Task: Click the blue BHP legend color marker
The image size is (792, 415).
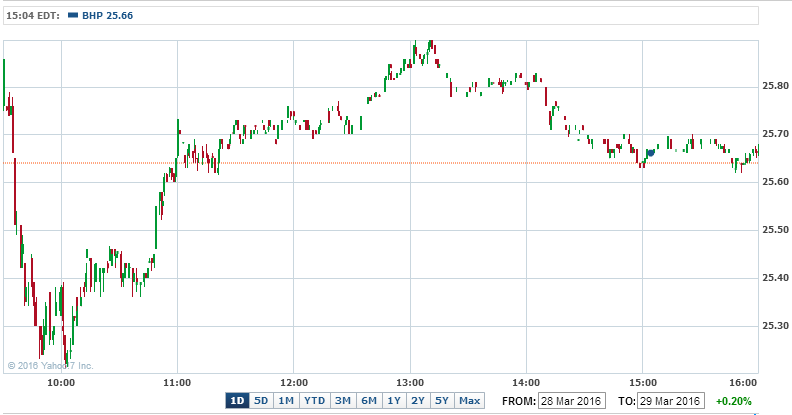Action: tap(73, 15)
